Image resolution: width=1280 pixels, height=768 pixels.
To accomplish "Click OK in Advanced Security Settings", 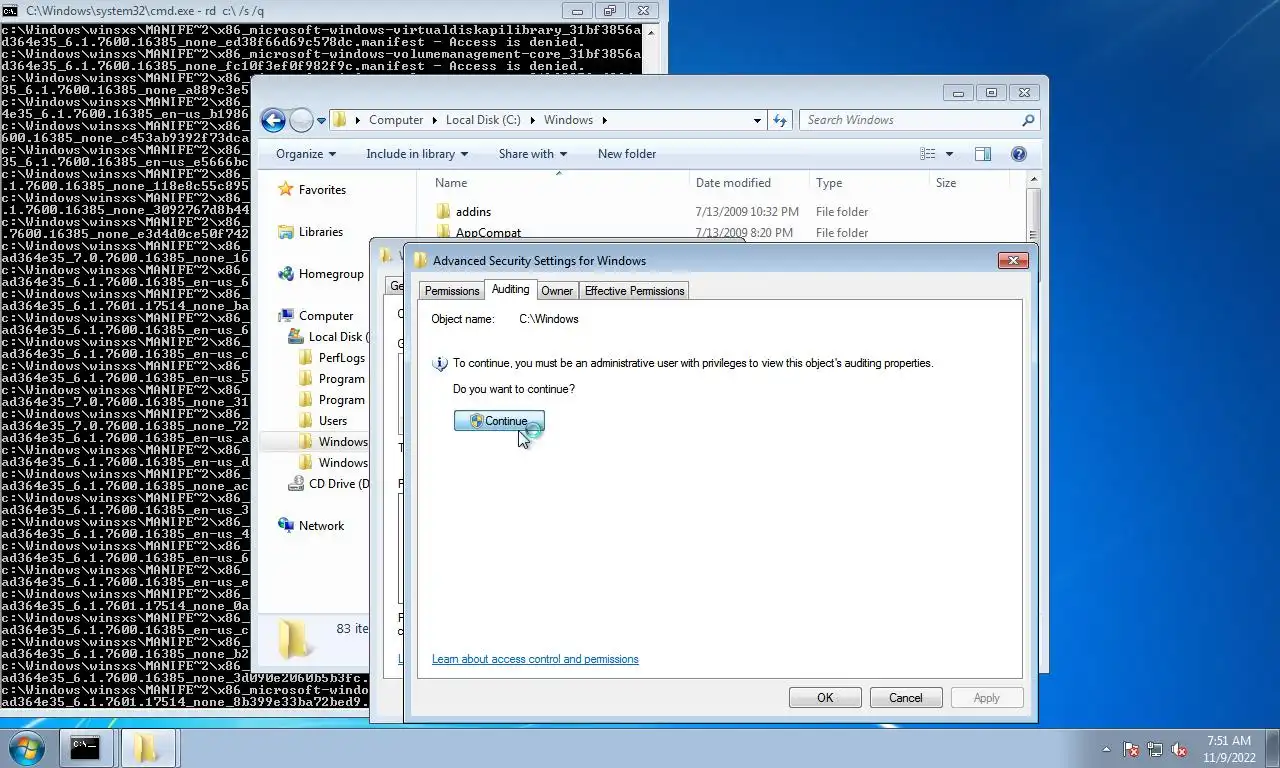I will point(825,698).
